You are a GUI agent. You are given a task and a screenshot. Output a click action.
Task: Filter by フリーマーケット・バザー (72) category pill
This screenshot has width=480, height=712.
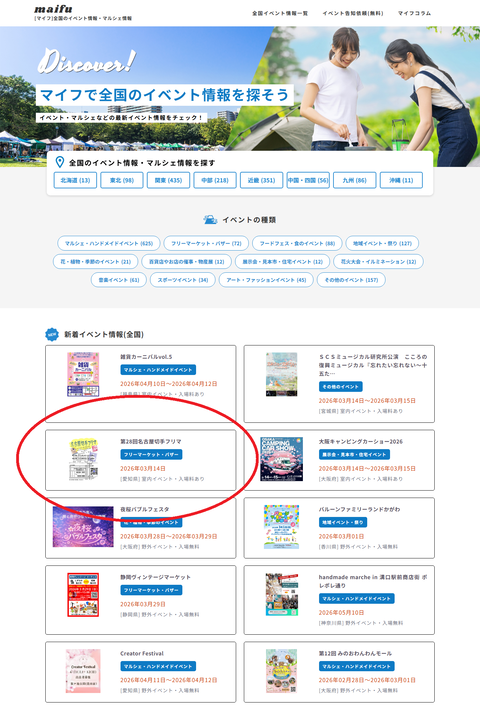[x=206, y=243]
